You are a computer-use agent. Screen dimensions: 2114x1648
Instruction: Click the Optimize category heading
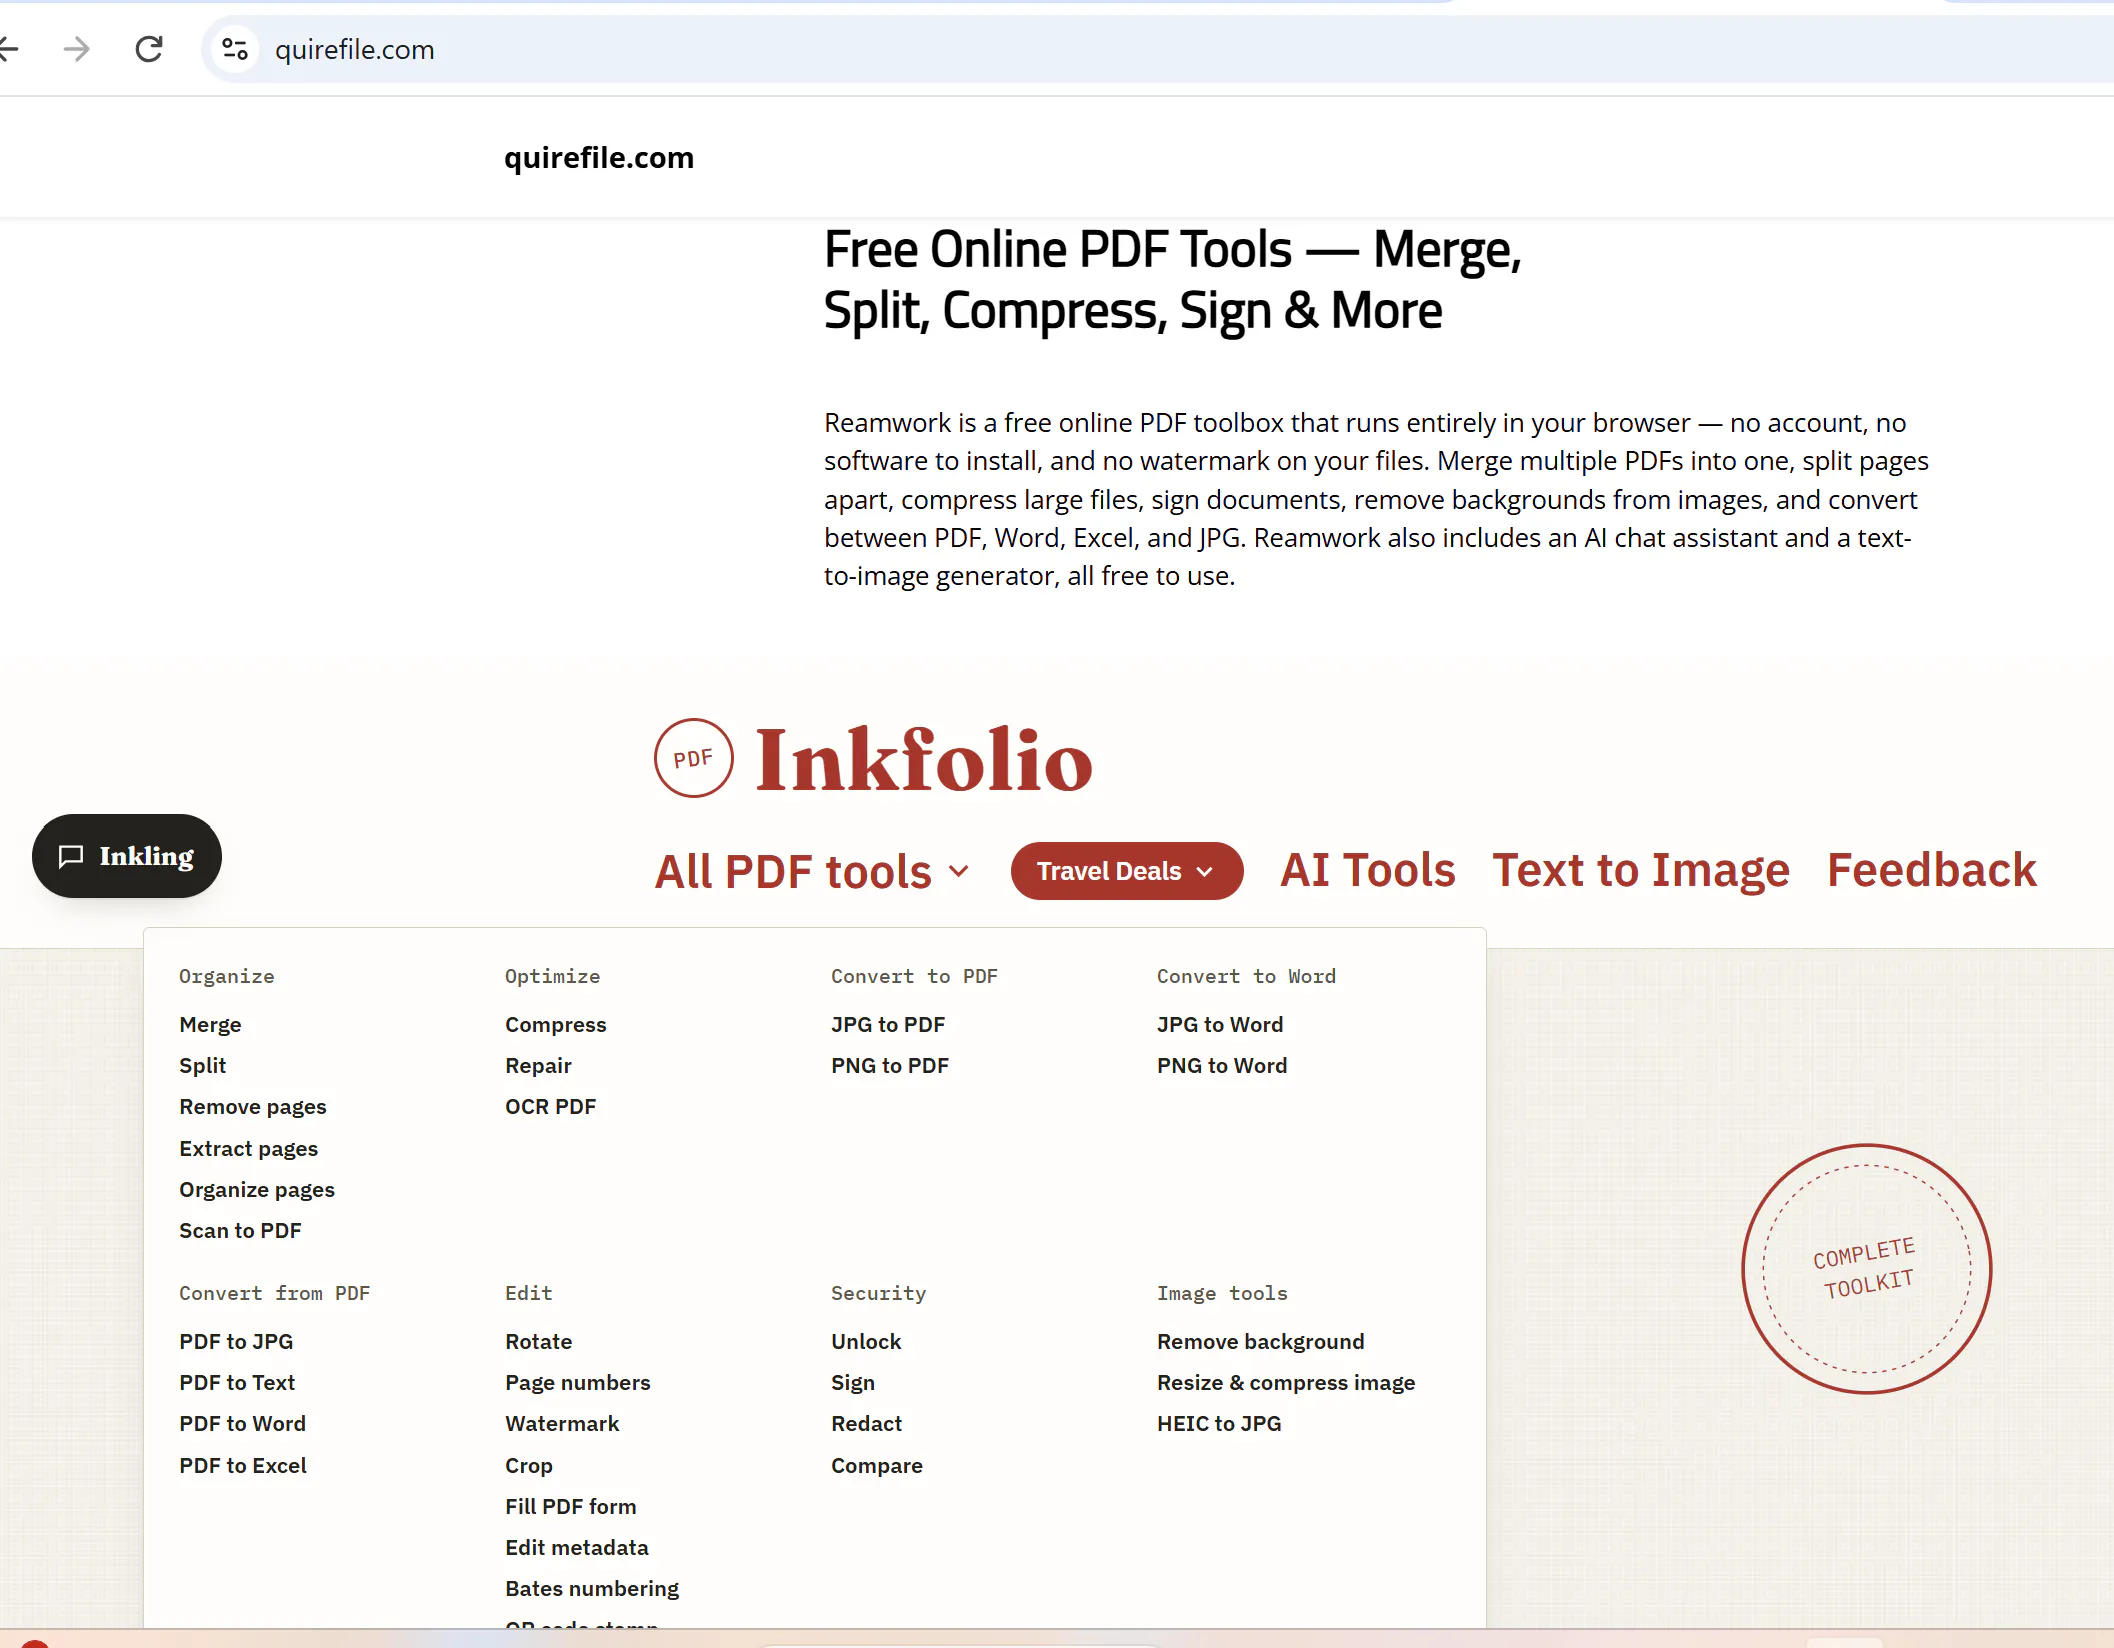pyautogui.click(x=553, y=976)
